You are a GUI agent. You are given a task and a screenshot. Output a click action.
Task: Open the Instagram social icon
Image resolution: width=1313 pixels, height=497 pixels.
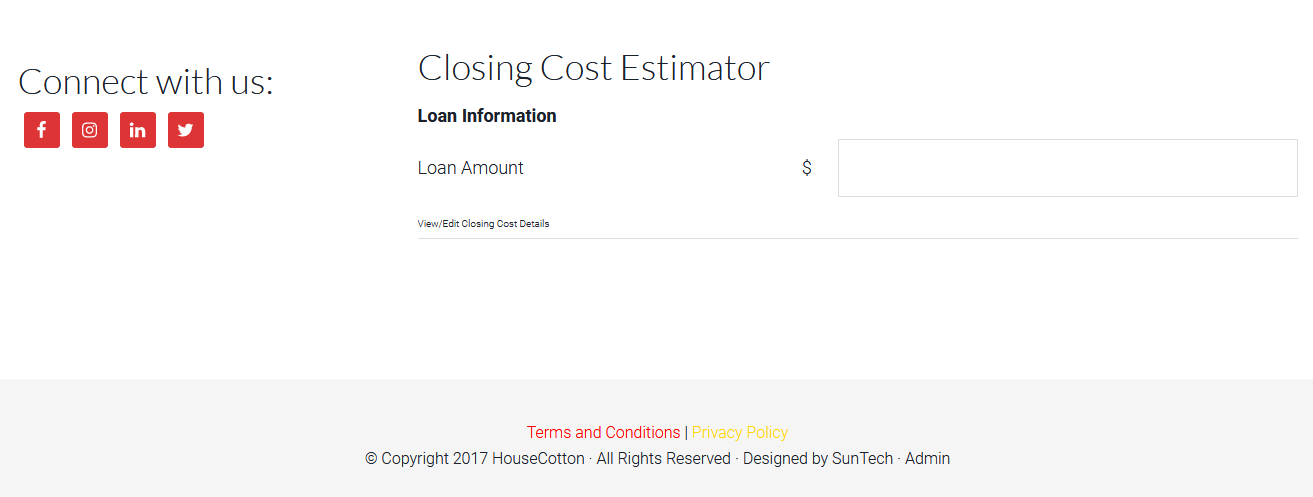pyautogui.click(x=90, y=130)
